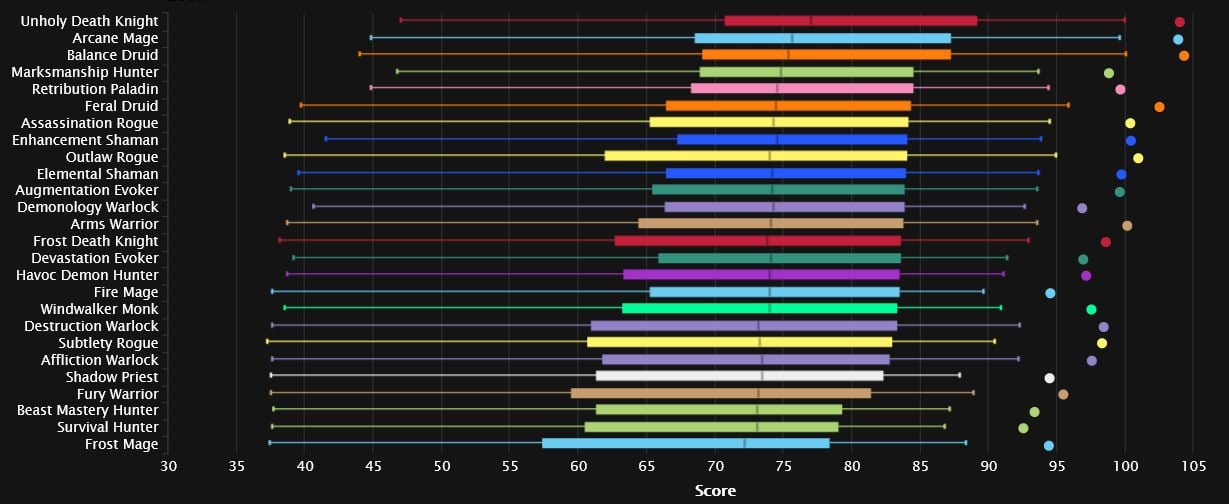
Task: Click the 105 tick on the score axis
Action: click(1193, 466)
